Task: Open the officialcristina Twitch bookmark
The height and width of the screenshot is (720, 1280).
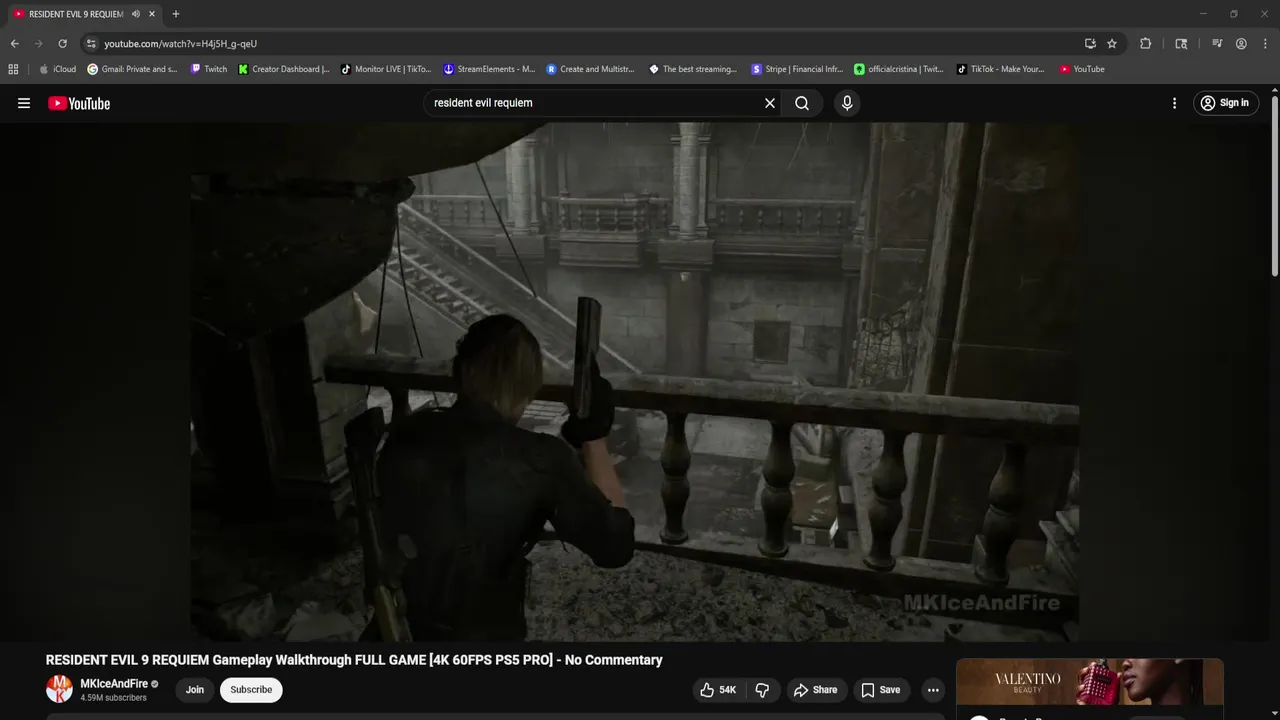Action: coord(899,69)
